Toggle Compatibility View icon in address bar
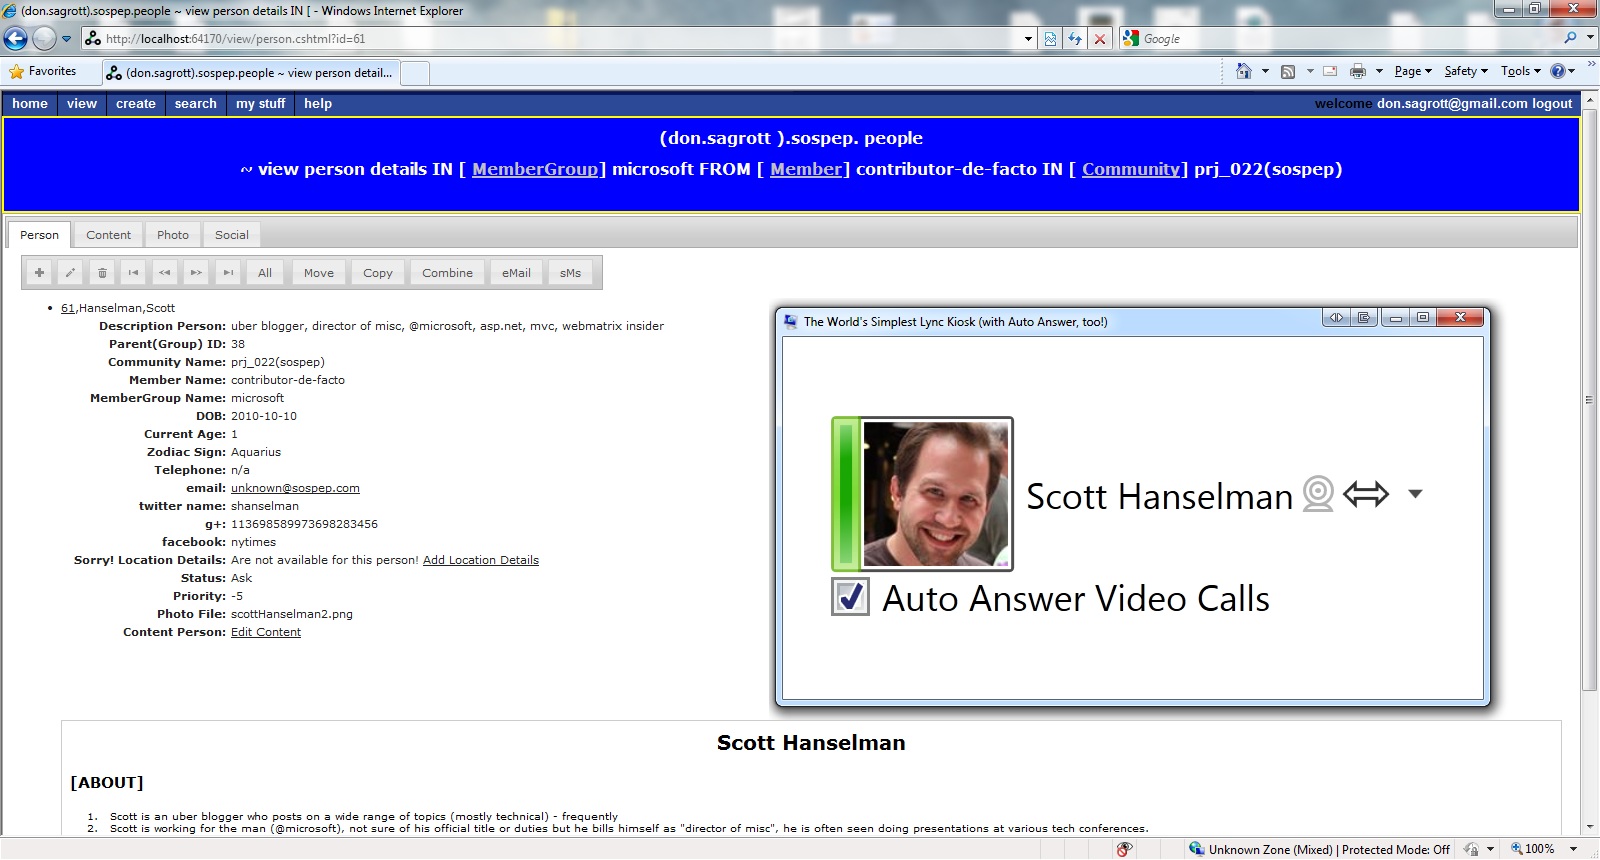The image size is (1600, 860). click(1050, 39)
